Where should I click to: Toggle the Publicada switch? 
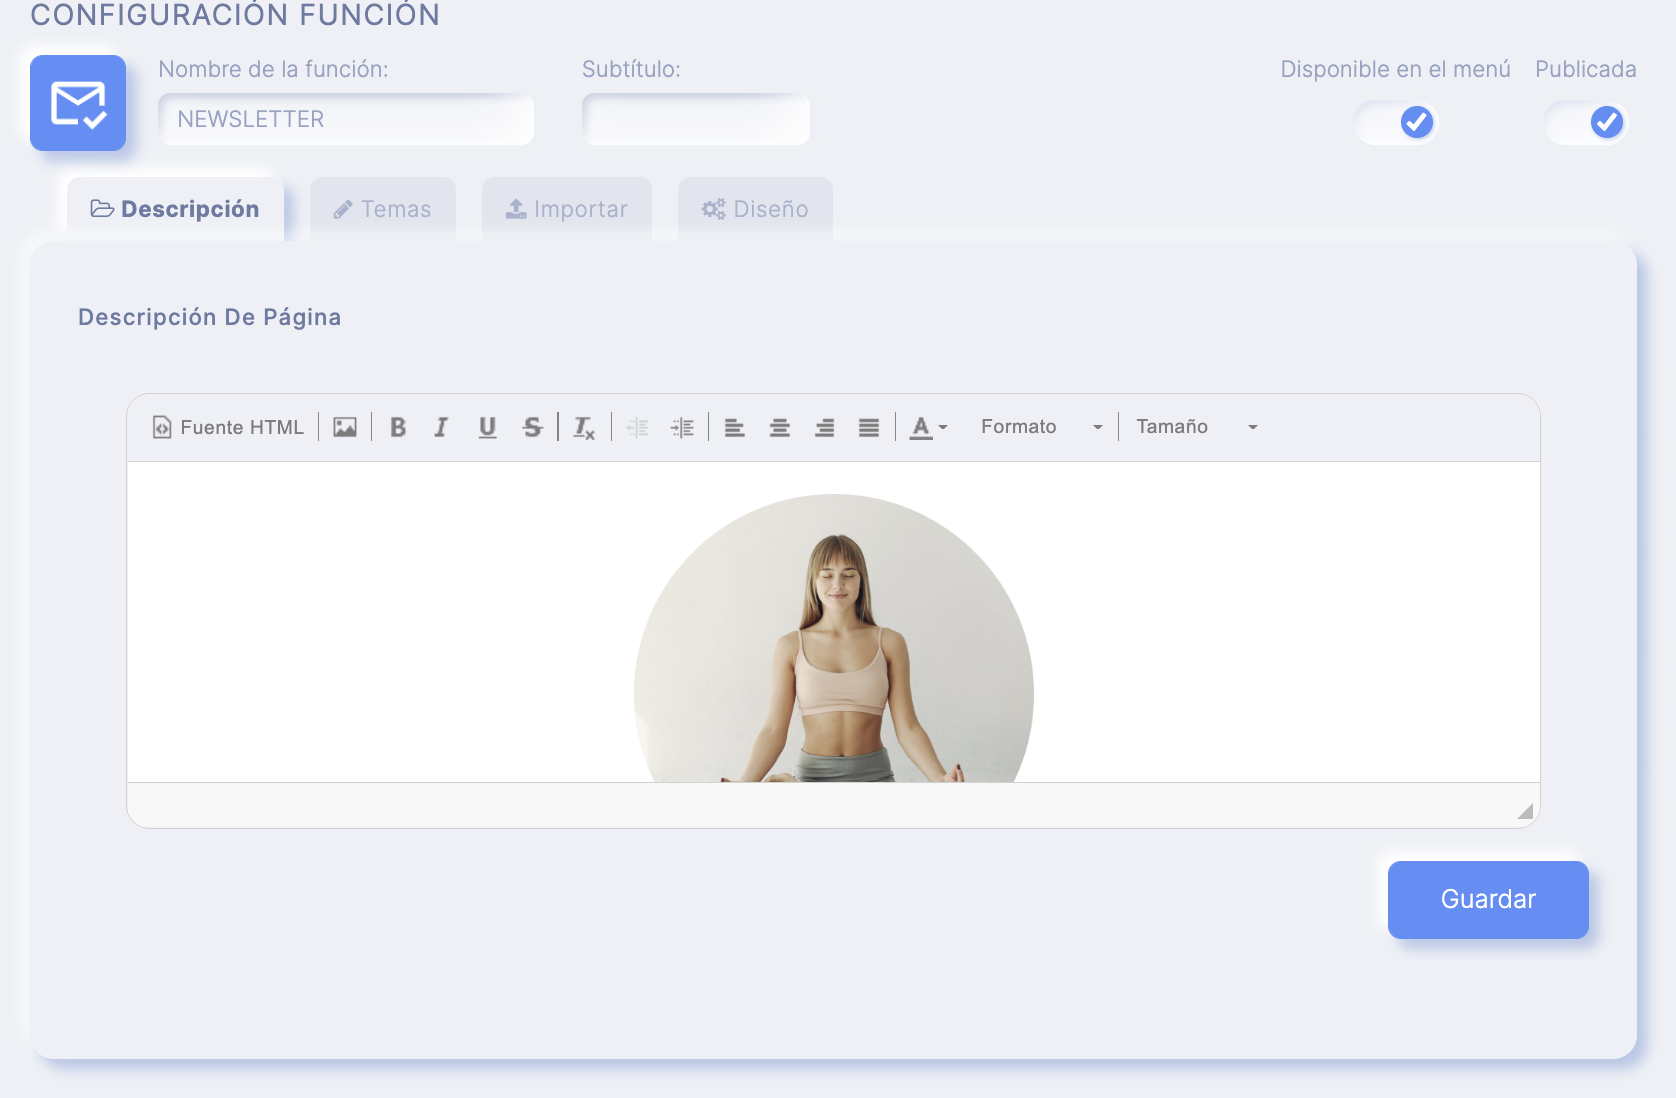pyautogui.click(x=1586, y=122)
